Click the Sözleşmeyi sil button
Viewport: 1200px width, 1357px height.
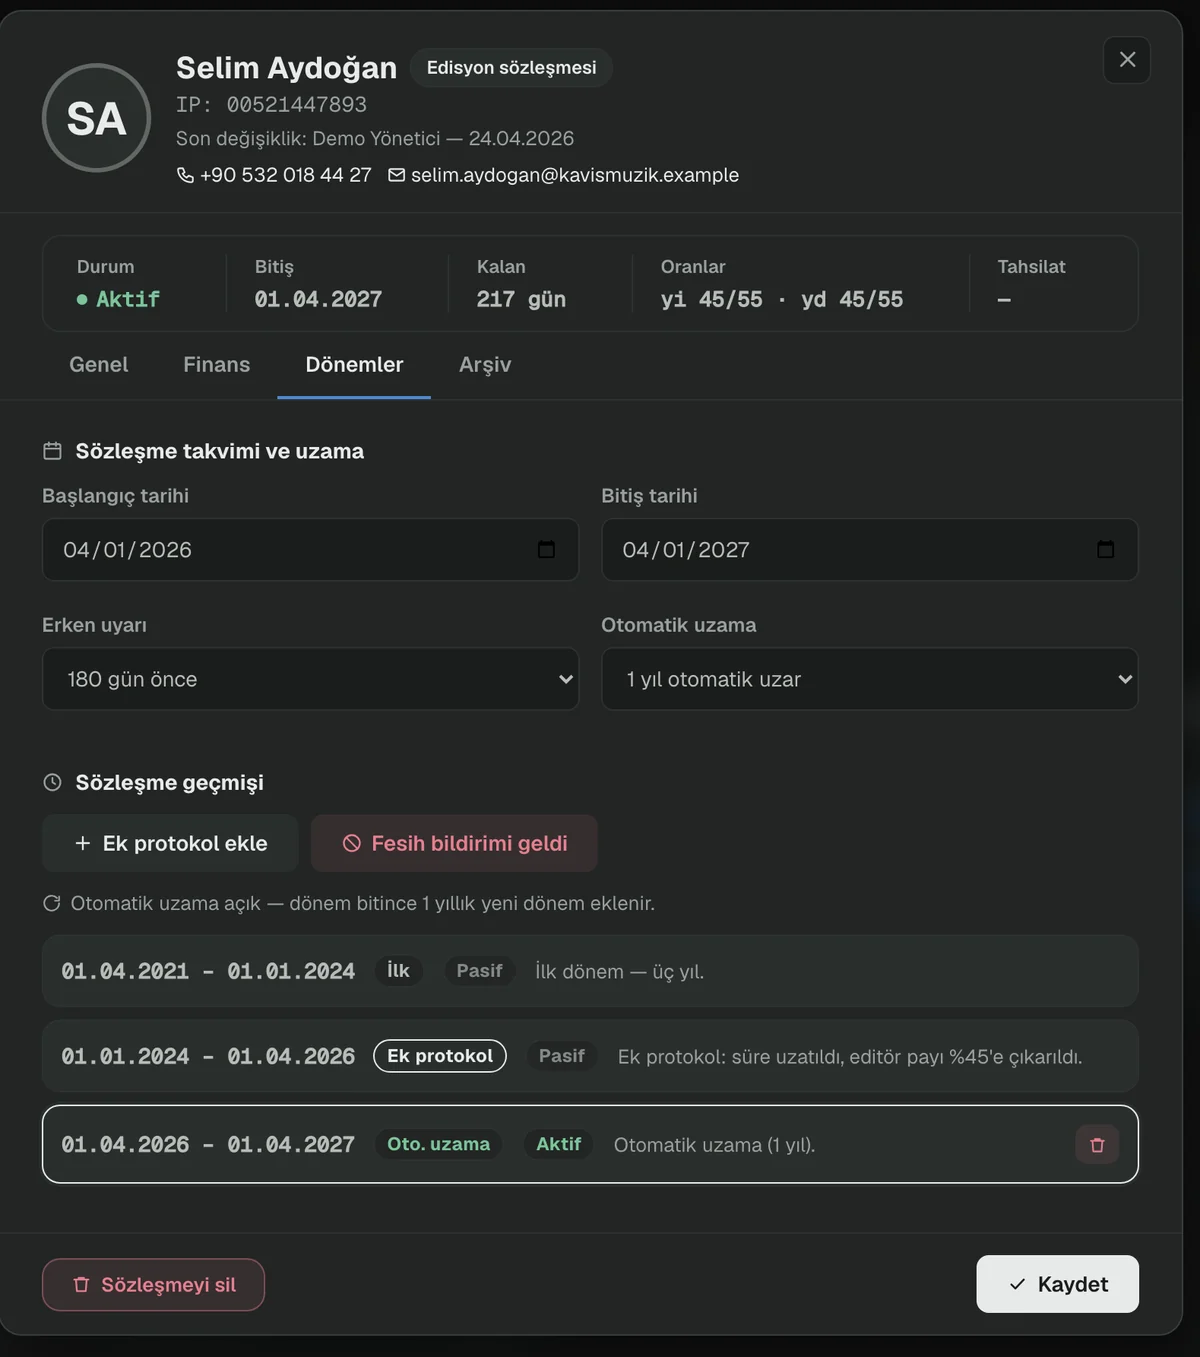[x=153, y=1284]
